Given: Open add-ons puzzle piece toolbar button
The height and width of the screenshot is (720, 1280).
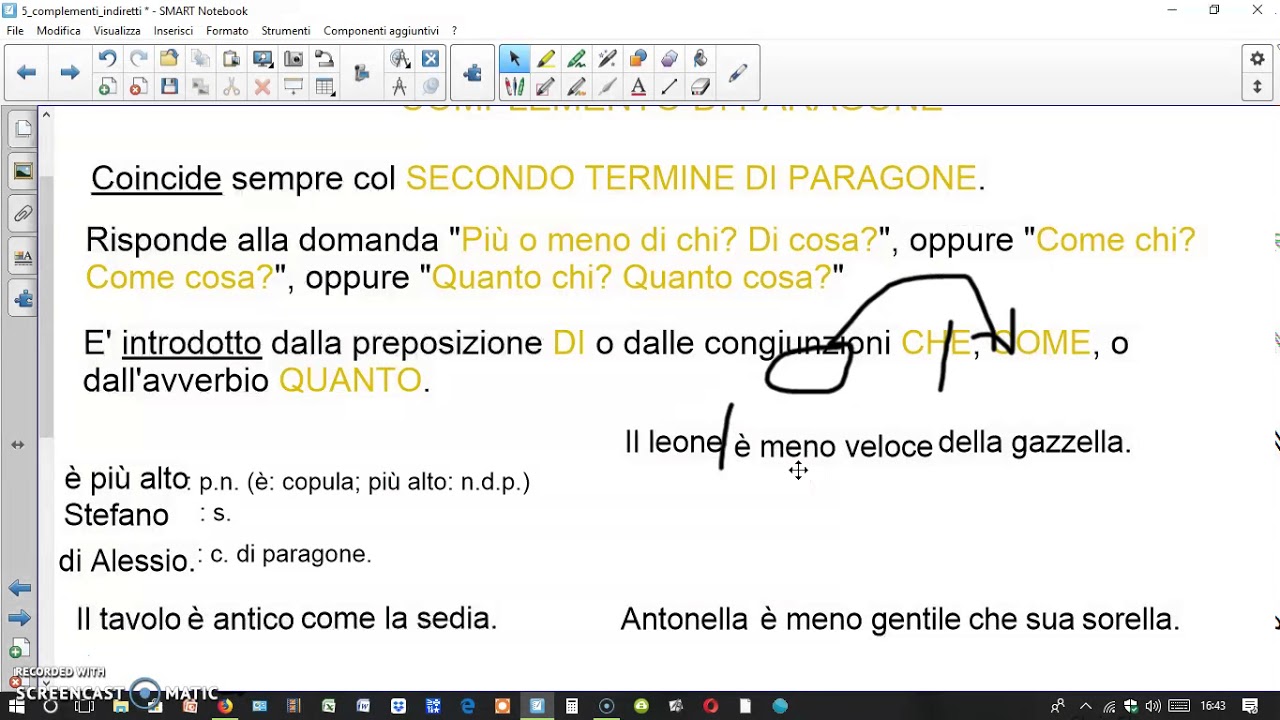Looking at the screenshot, I should 472,73.
